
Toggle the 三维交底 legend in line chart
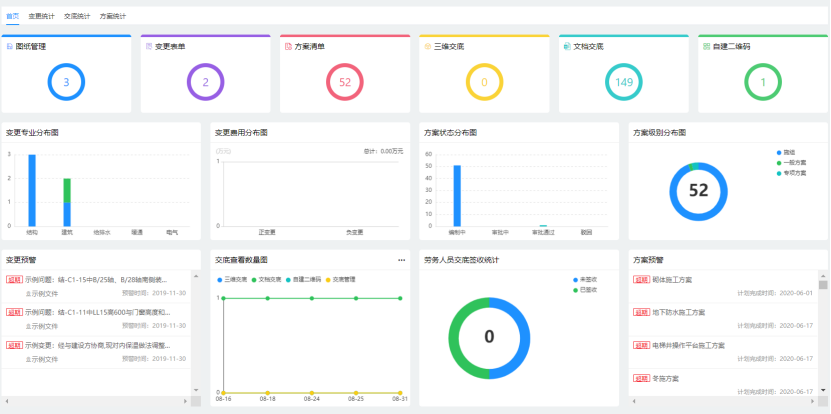point(231,279)
